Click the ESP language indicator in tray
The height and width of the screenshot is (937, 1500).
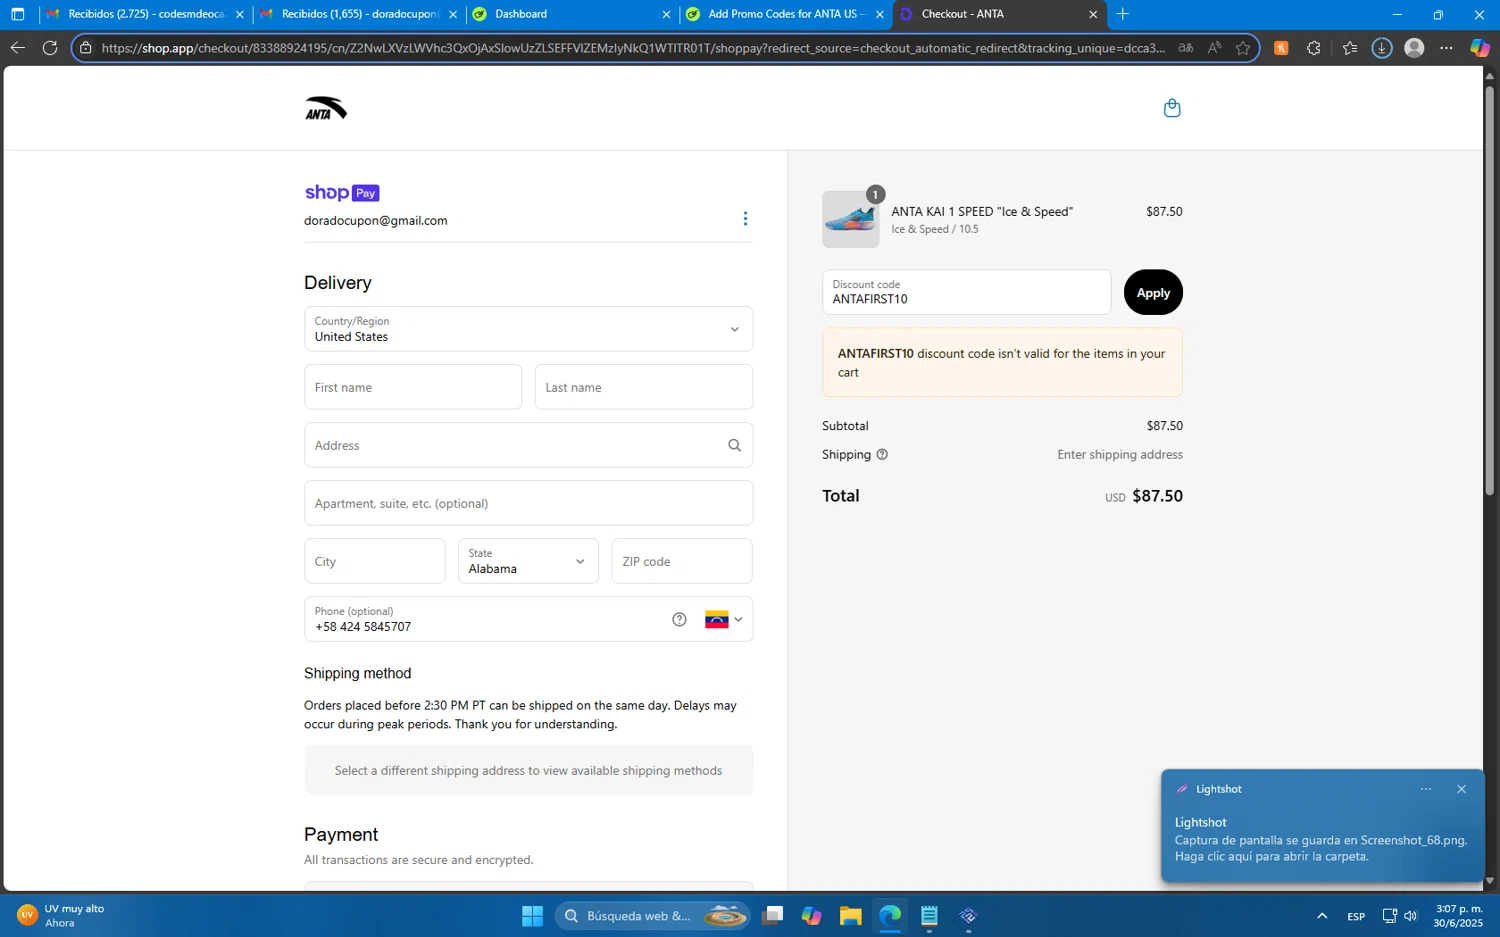(x=1356, y=916)
